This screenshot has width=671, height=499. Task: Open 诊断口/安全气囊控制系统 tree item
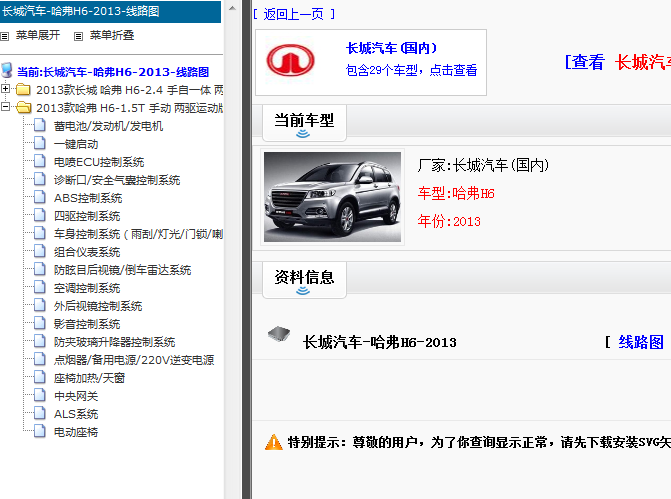[117, 180]
